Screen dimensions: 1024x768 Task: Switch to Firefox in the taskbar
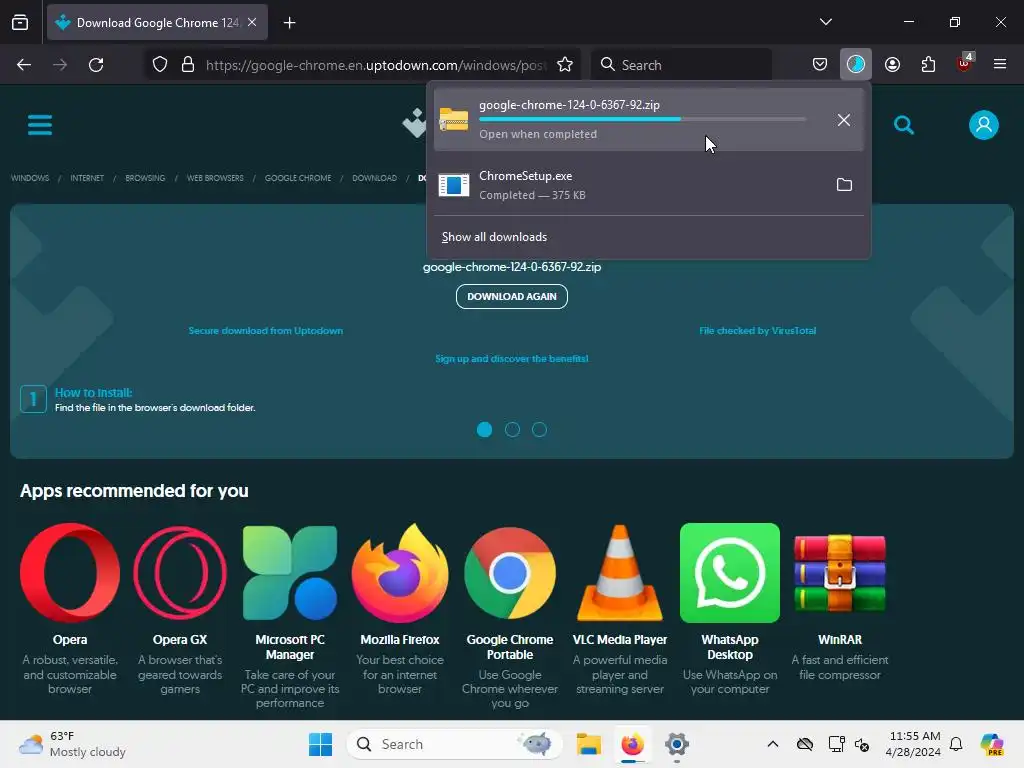[632, 744]
